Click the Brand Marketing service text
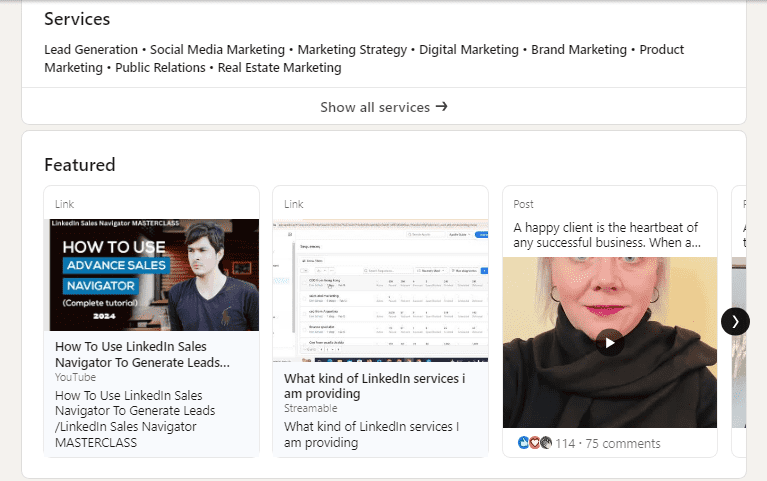 coord(579,49)
